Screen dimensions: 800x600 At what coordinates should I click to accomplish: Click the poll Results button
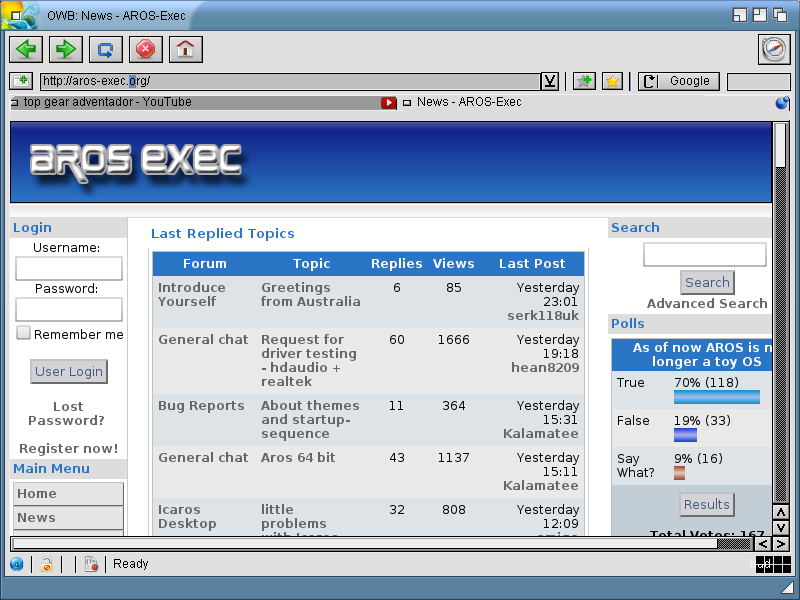[707, 505]
